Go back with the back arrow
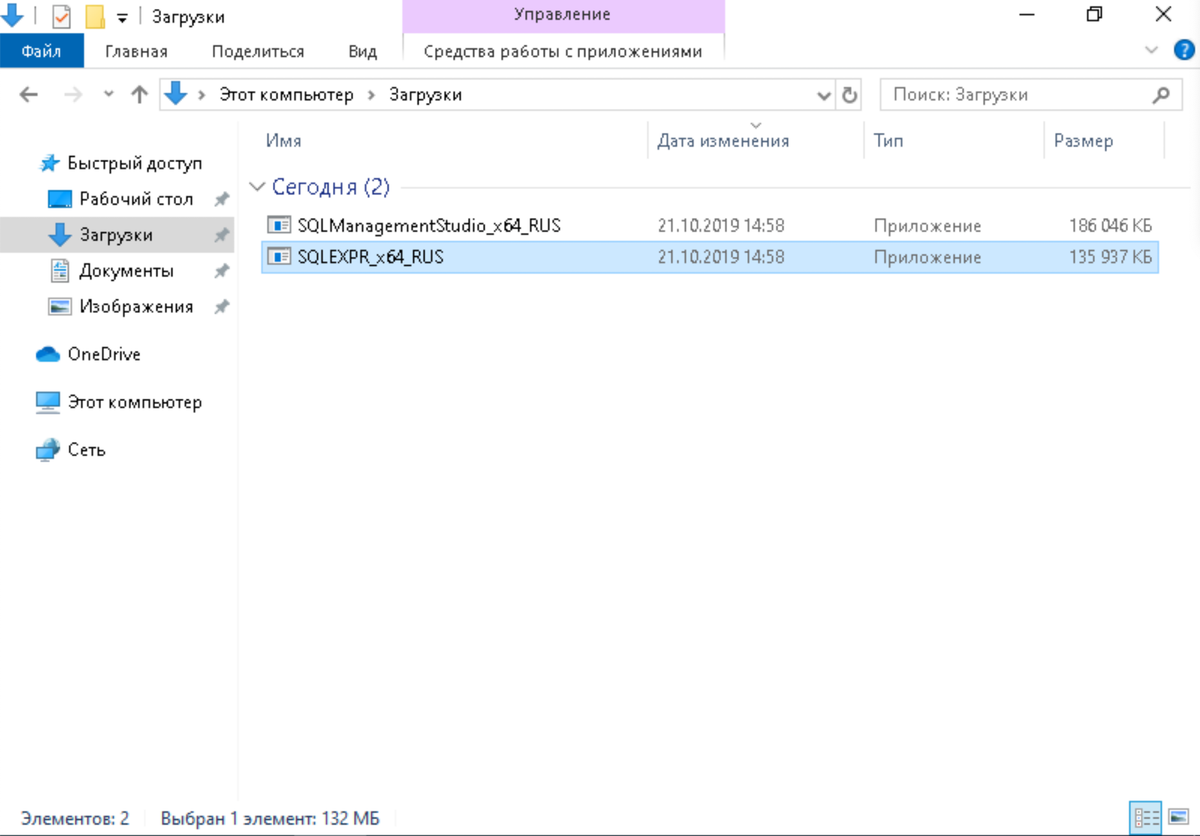1200x836 pixels. tap(29, 95)
